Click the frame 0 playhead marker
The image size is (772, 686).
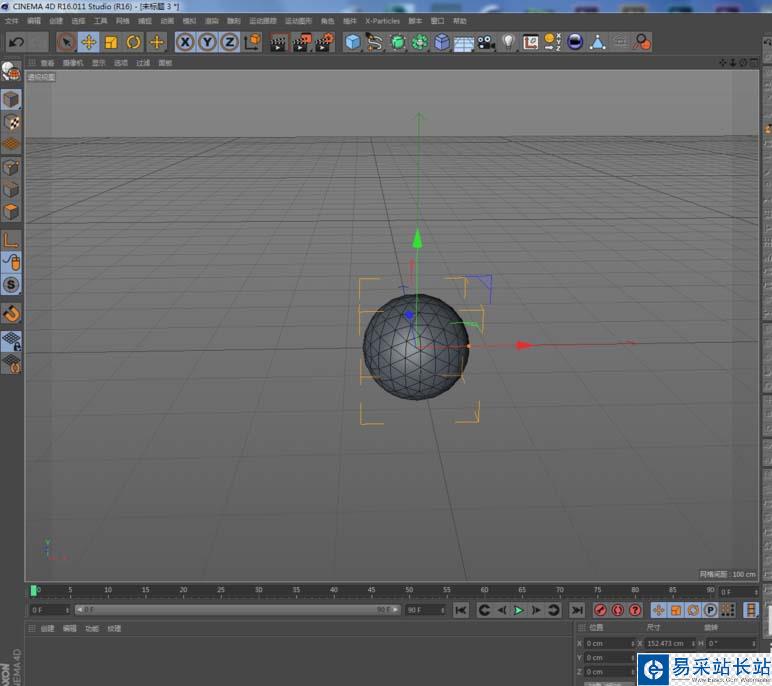[x=34, y=590]
